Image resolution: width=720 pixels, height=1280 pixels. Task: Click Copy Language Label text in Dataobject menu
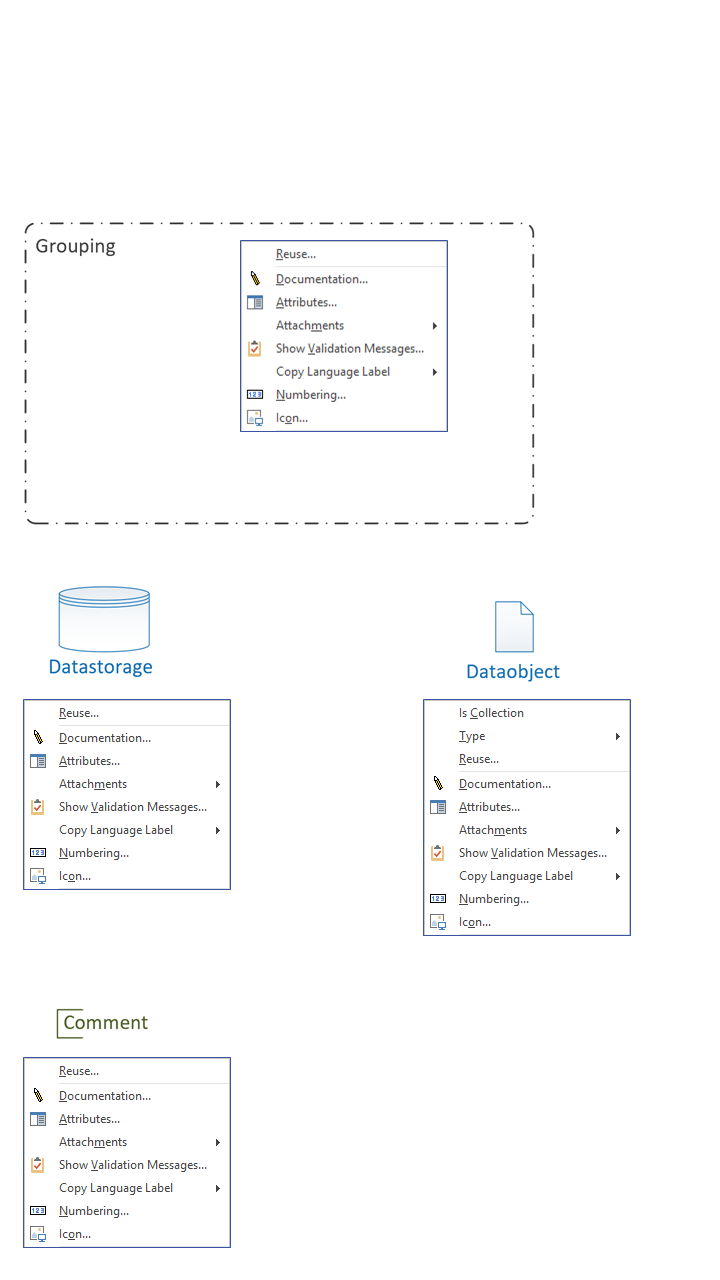pos(516,876)
